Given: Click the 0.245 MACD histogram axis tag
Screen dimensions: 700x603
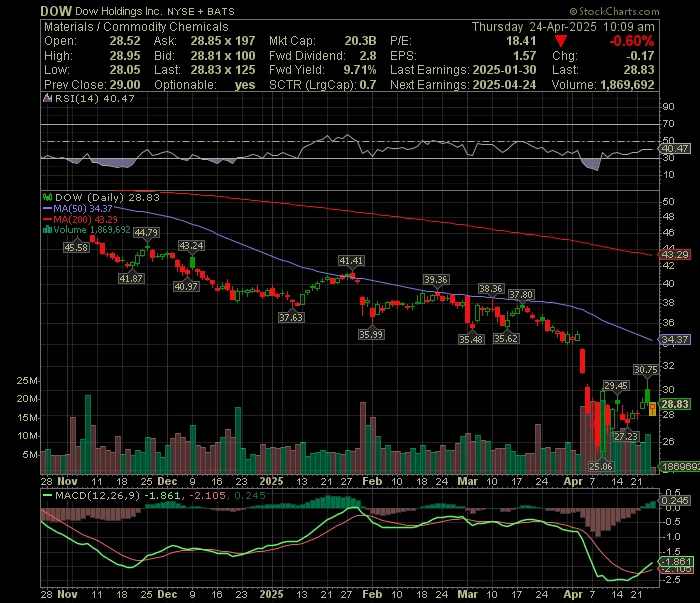Looking at the screenshot, I should [675, 500].
